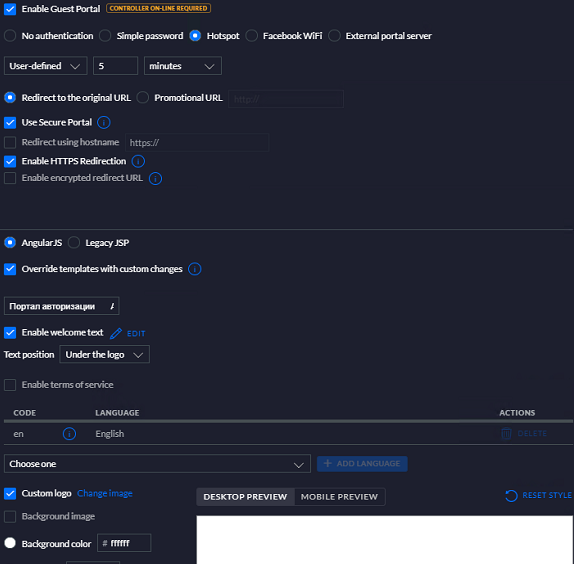
Task: Open info icon for encrypted redirect URL
Action: pos(155,178)
